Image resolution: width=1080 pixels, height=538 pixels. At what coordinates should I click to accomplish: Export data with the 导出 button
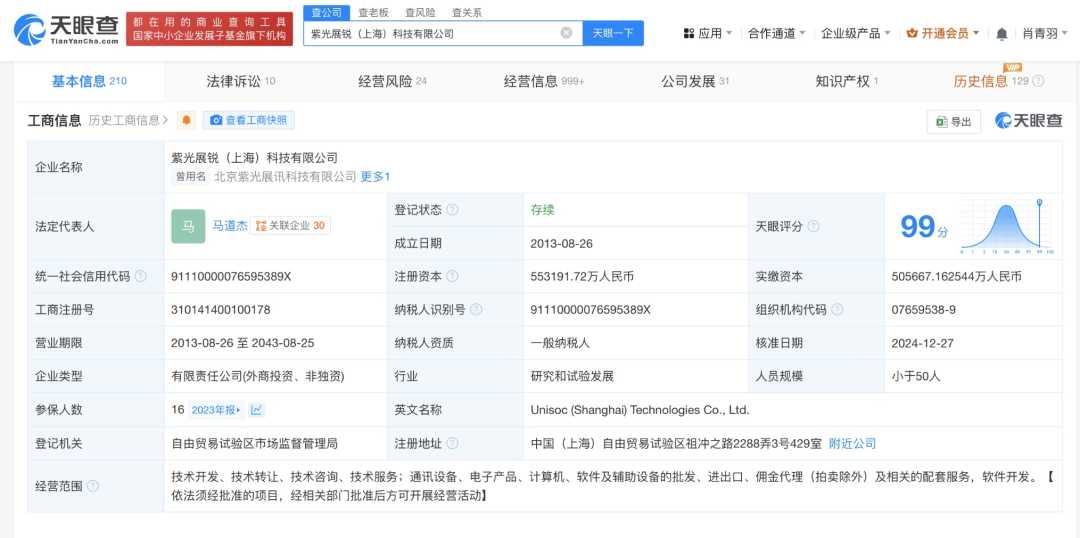point(953,121)
